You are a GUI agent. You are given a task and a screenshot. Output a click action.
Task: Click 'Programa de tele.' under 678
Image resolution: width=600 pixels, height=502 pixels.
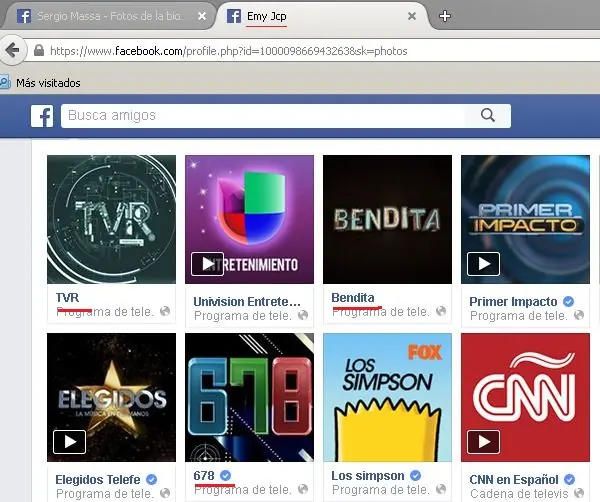[x=243, y=489]
